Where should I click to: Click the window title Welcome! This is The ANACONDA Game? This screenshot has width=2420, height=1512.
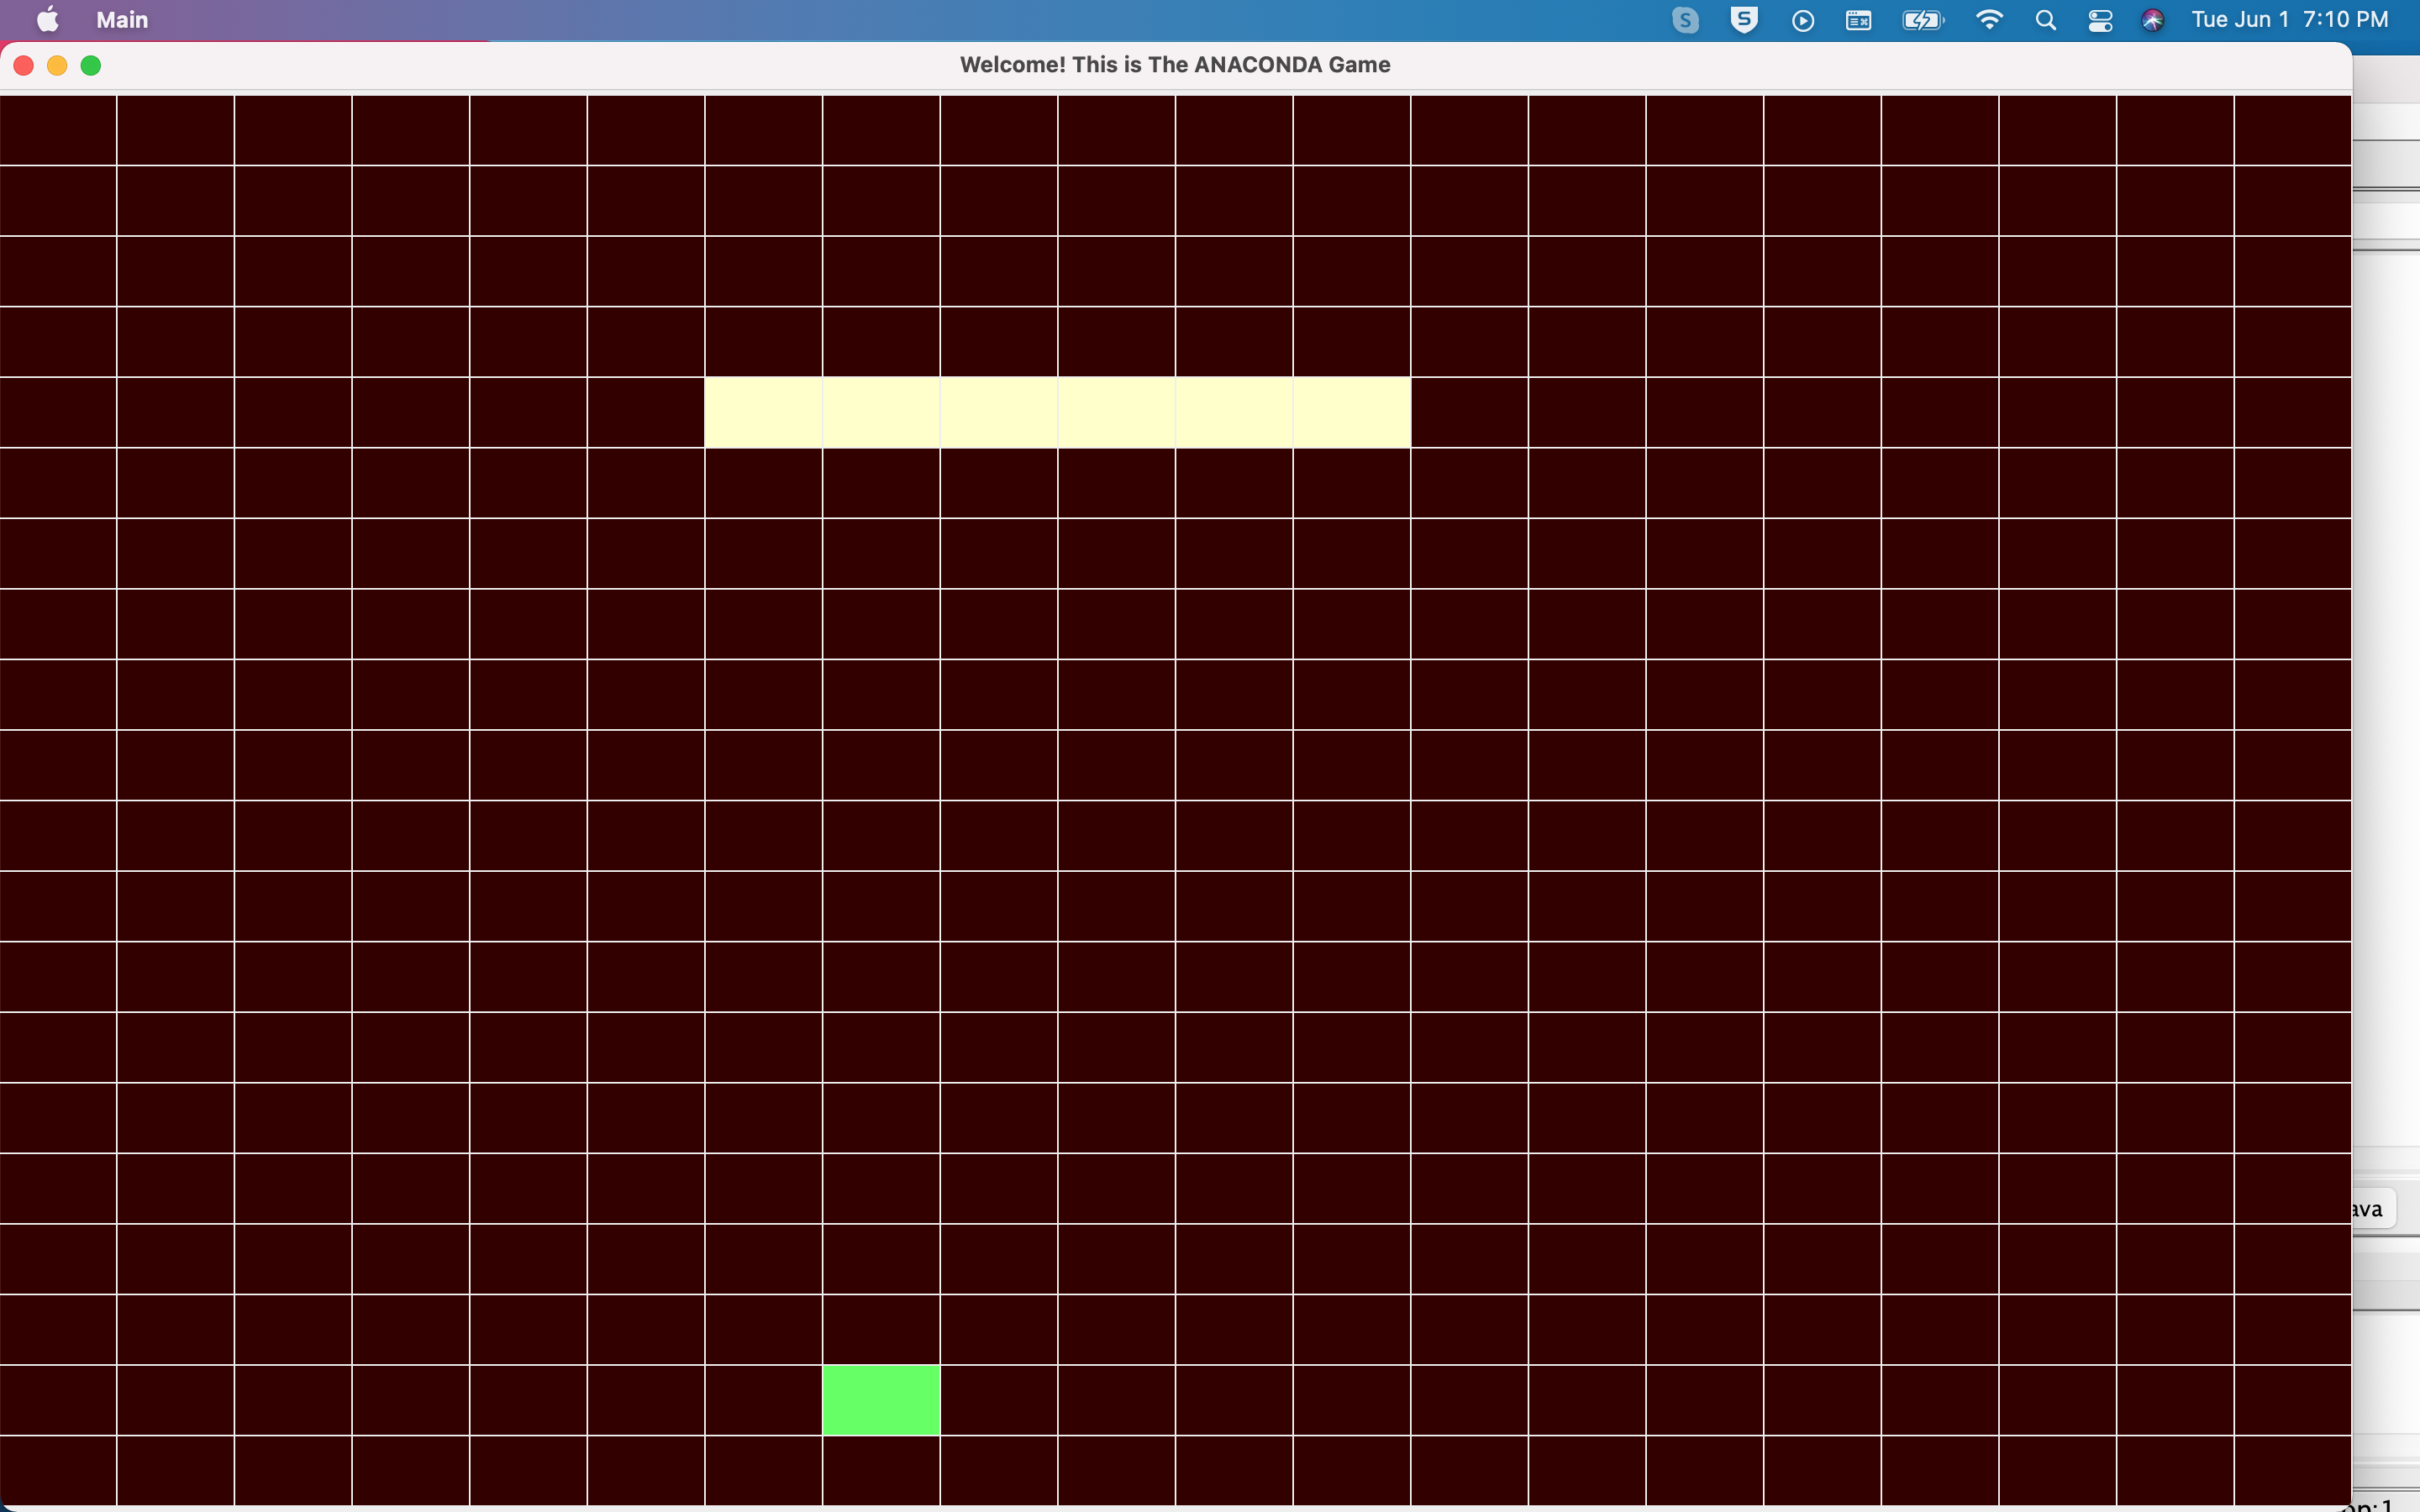click(1175, 65)
